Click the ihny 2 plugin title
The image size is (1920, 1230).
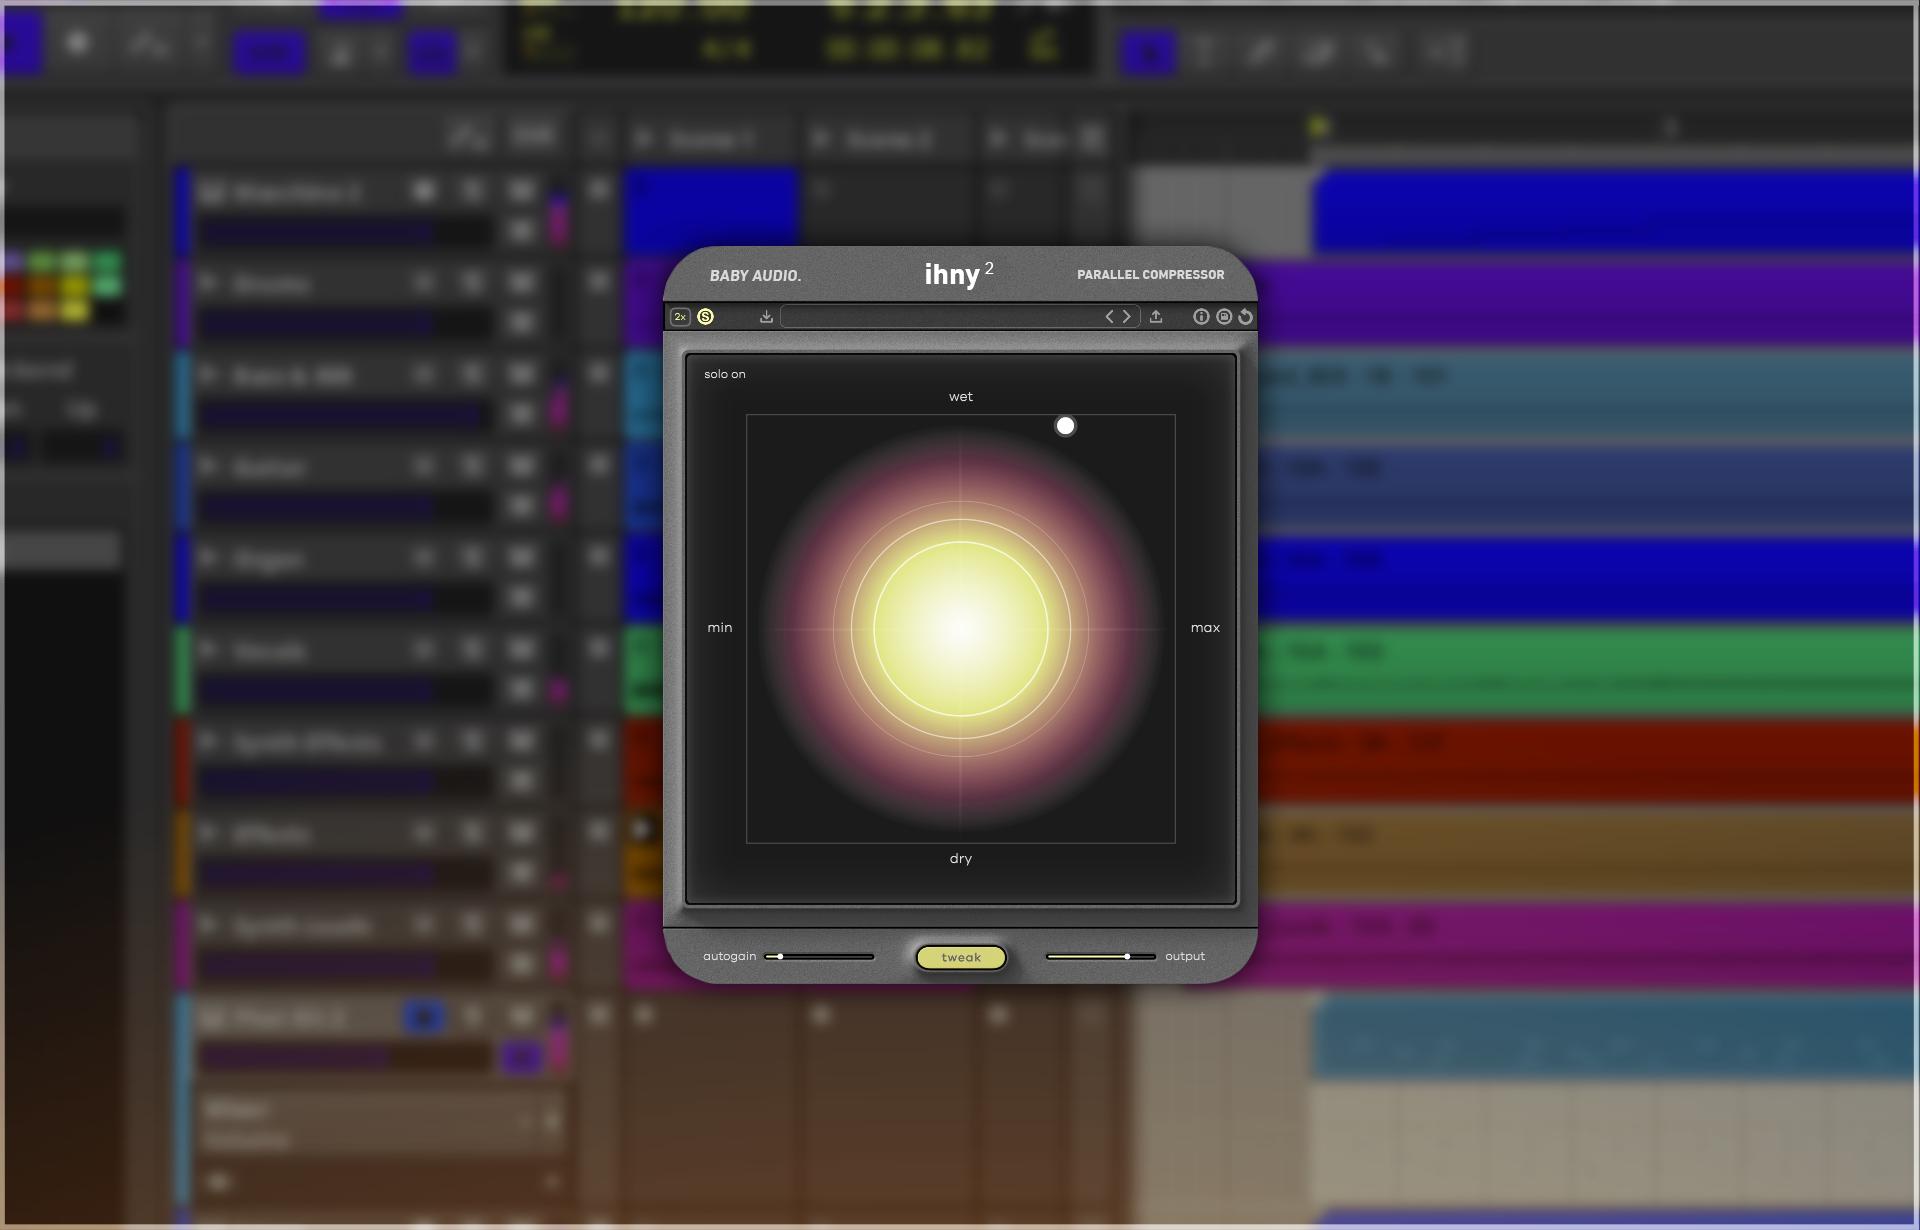tap(958, 274)
